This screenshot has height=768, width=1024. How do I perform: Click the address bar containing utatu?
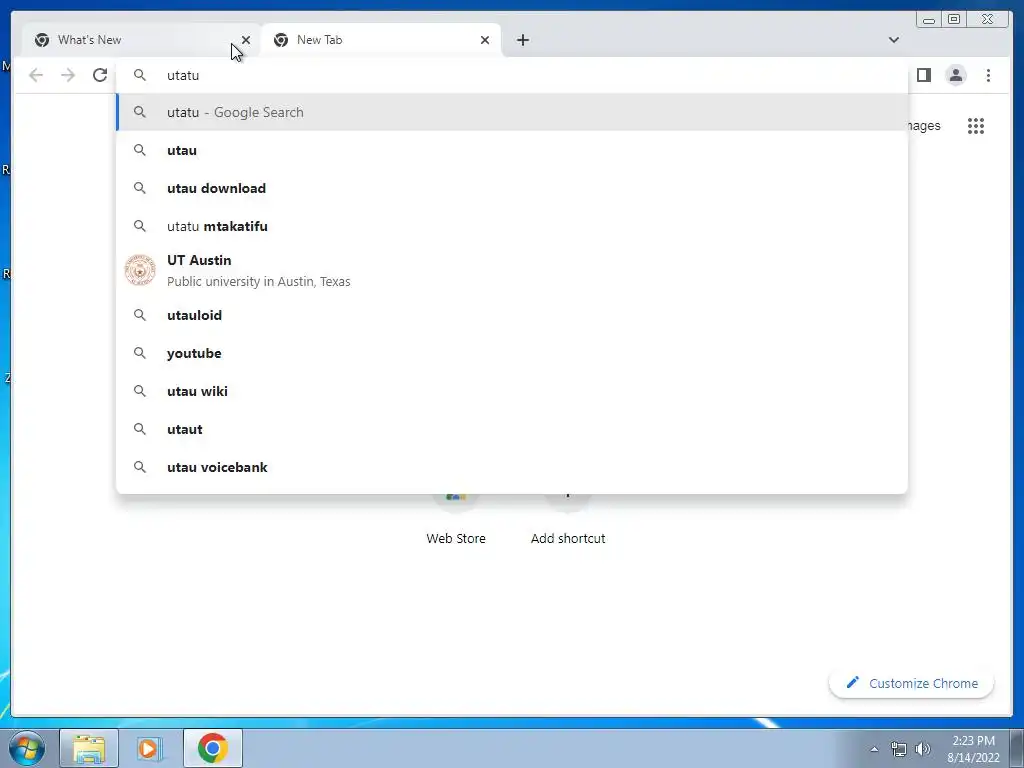pos(511,75)
